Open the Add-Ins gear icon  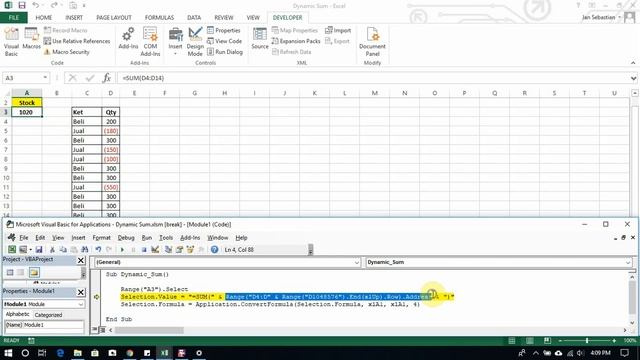click(x=128, y=38)
